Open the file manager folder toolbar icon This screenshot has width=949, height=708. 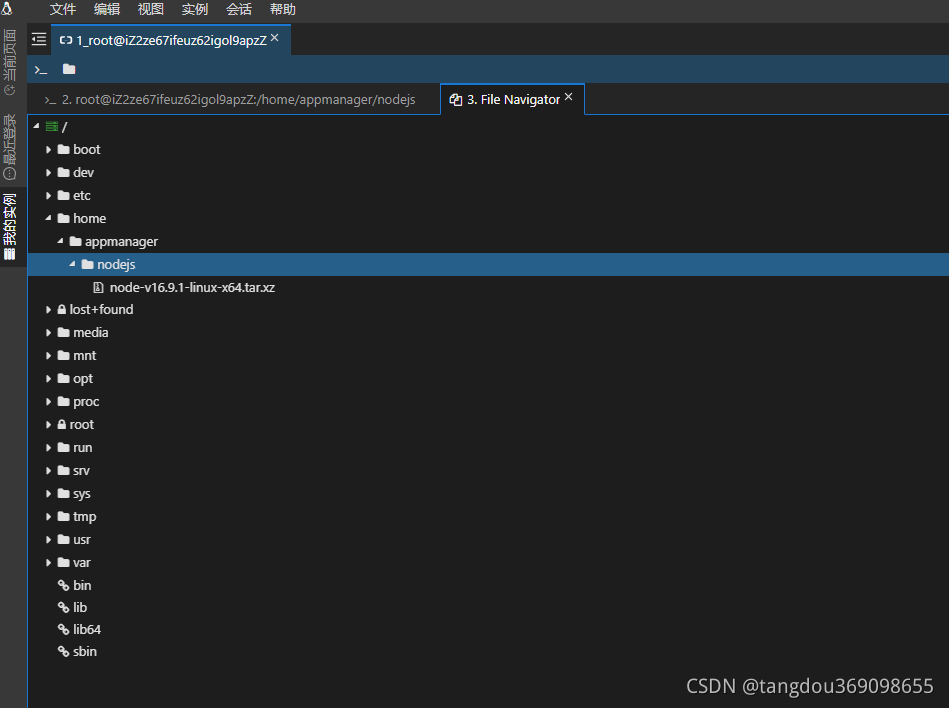tap(69, 69)
